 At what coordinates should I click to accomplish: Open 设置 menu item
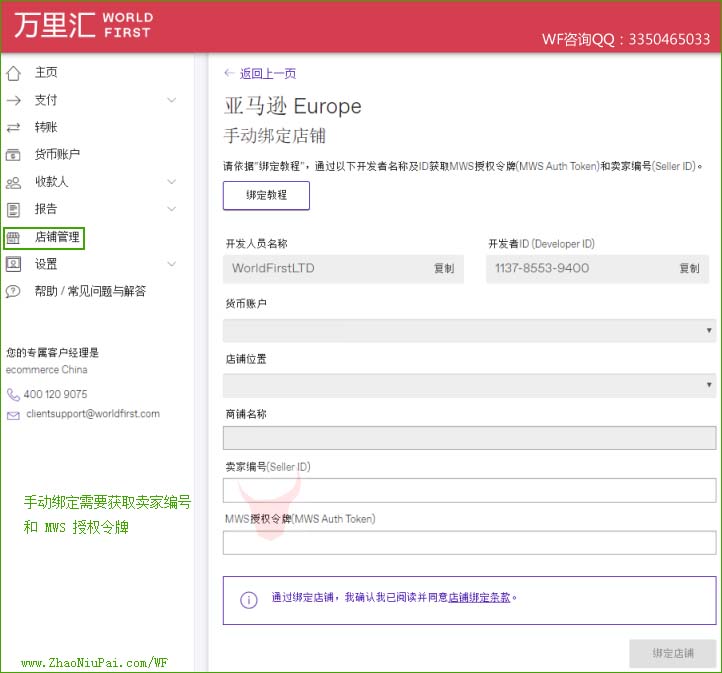46,264
